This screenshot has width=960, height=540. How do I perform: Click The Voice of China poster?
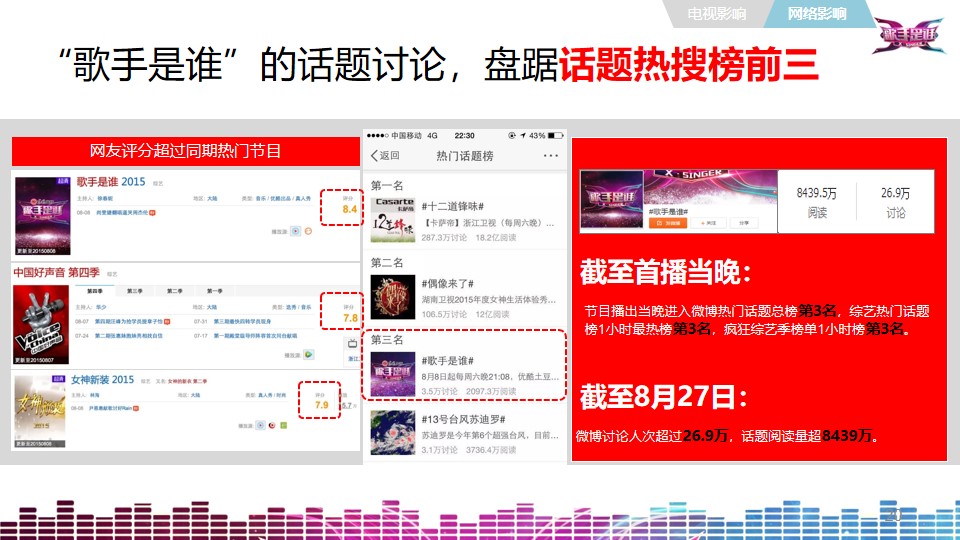click(x=41, y=324)
